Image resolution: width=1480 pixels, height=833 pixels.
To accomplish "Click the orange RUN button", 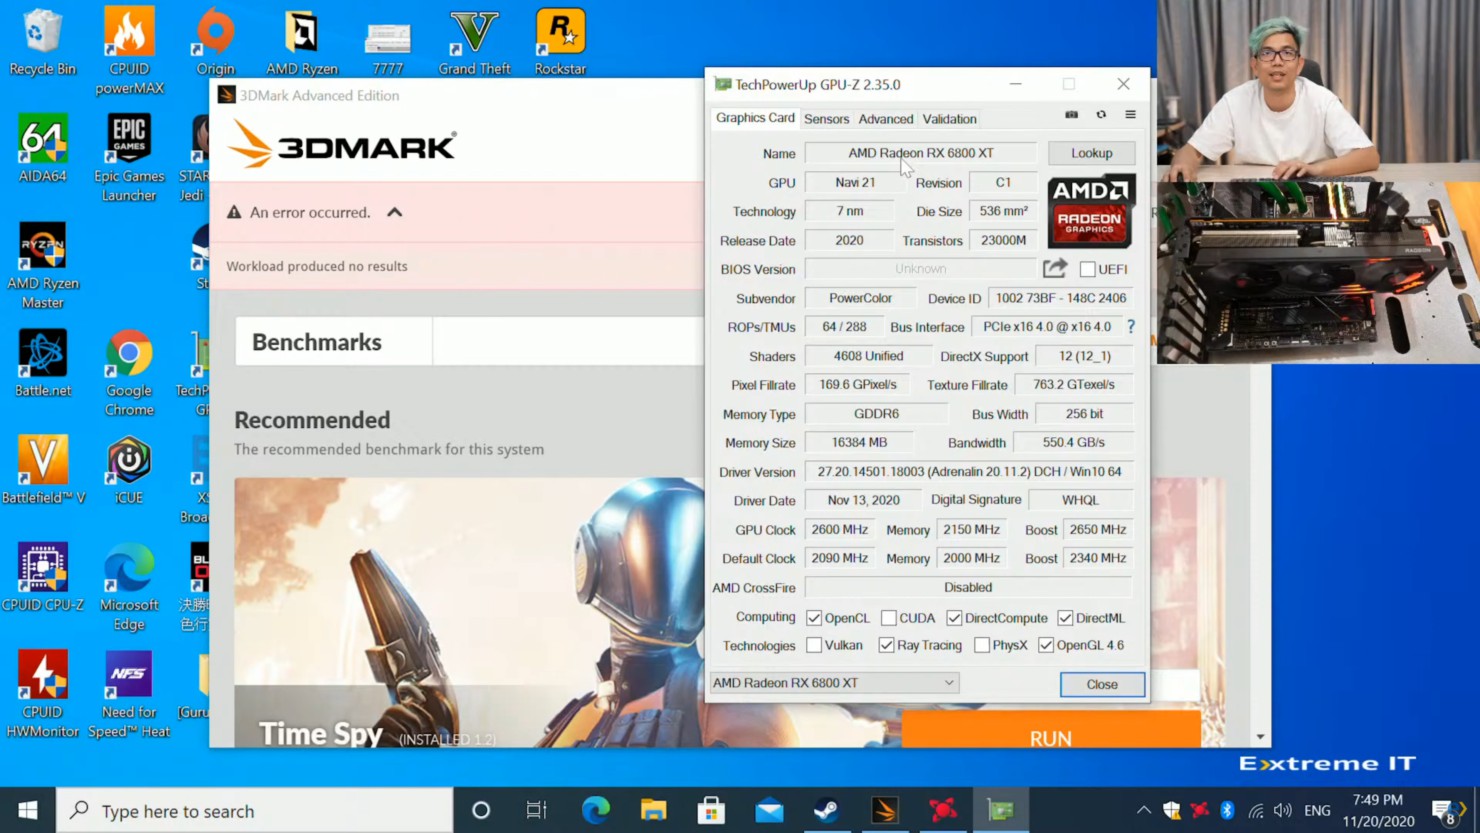I will [1051, 730].
